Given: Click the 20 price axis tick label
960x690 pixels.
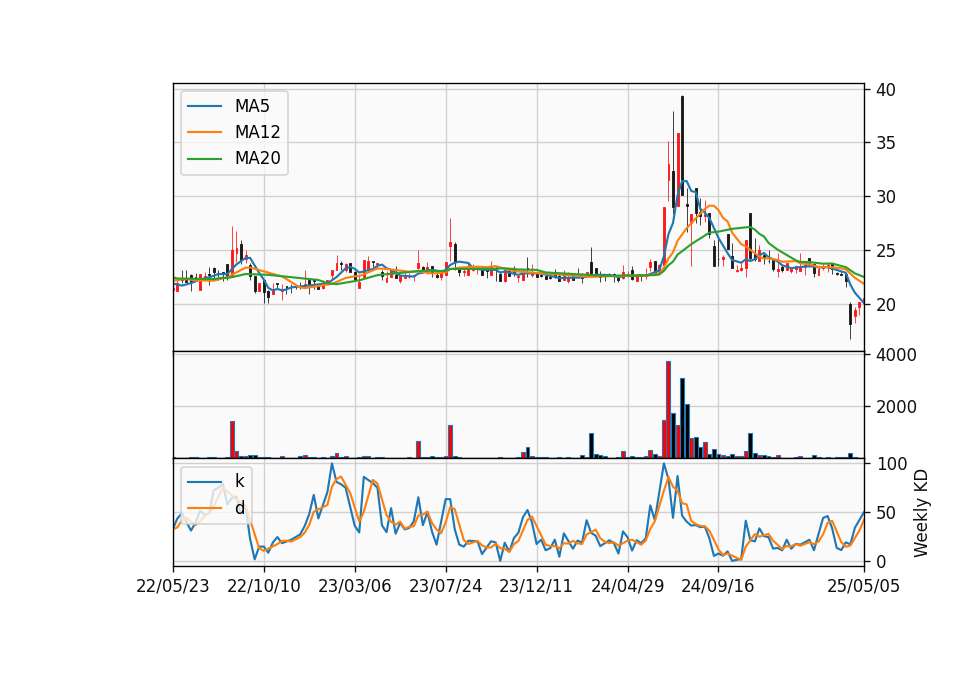Looking at the screenshot, I should tap(885, 305).
